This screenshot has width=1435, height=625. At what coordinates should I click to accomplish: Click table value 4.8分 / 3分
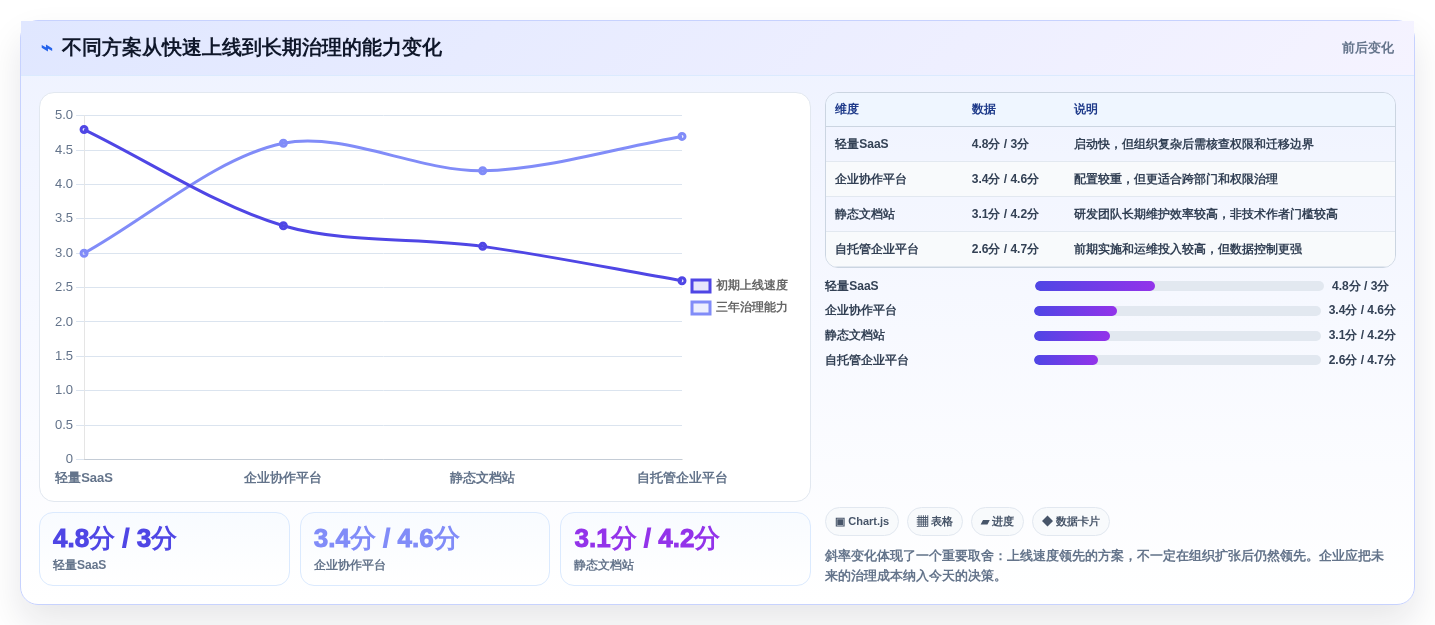pyautogui.click(x=1000, y=144)
